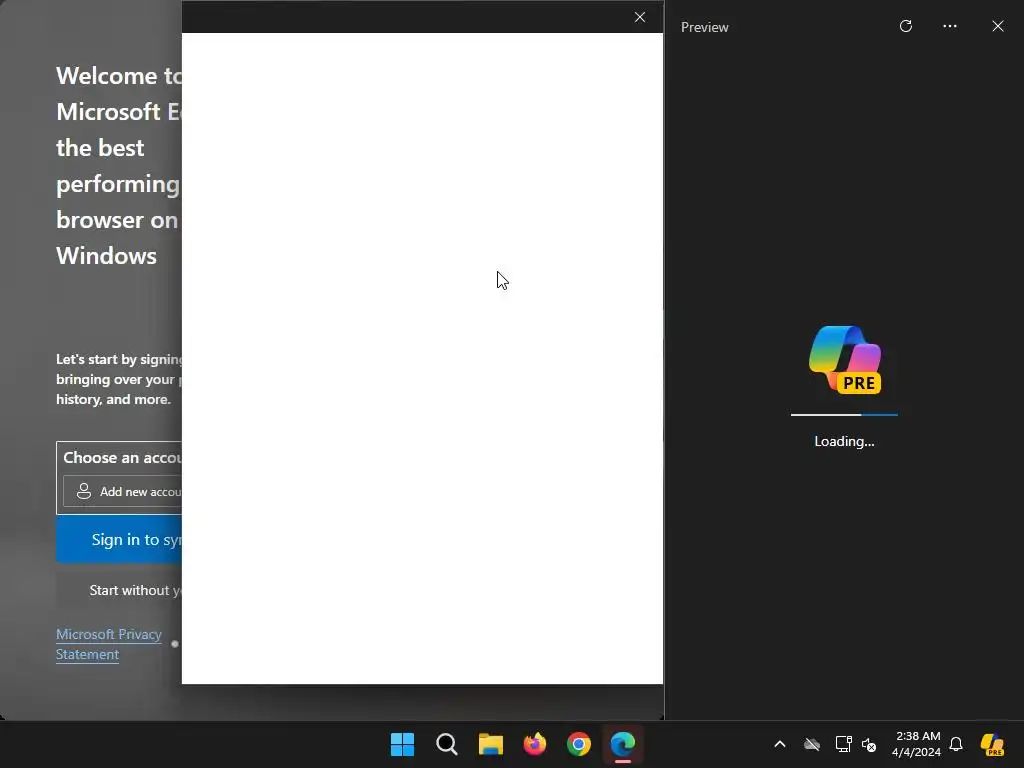Image resolution: width=1024 pixels, height=768 pixels.
Task: Open the clock showing 2:38 AM
Action: point(917,744)
